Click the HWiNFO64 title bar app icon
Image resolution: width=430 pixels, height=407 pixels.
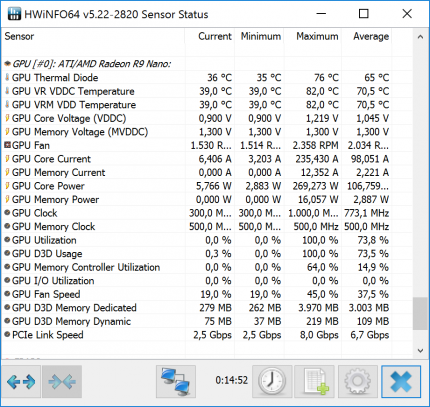click(x=14, y=14)
